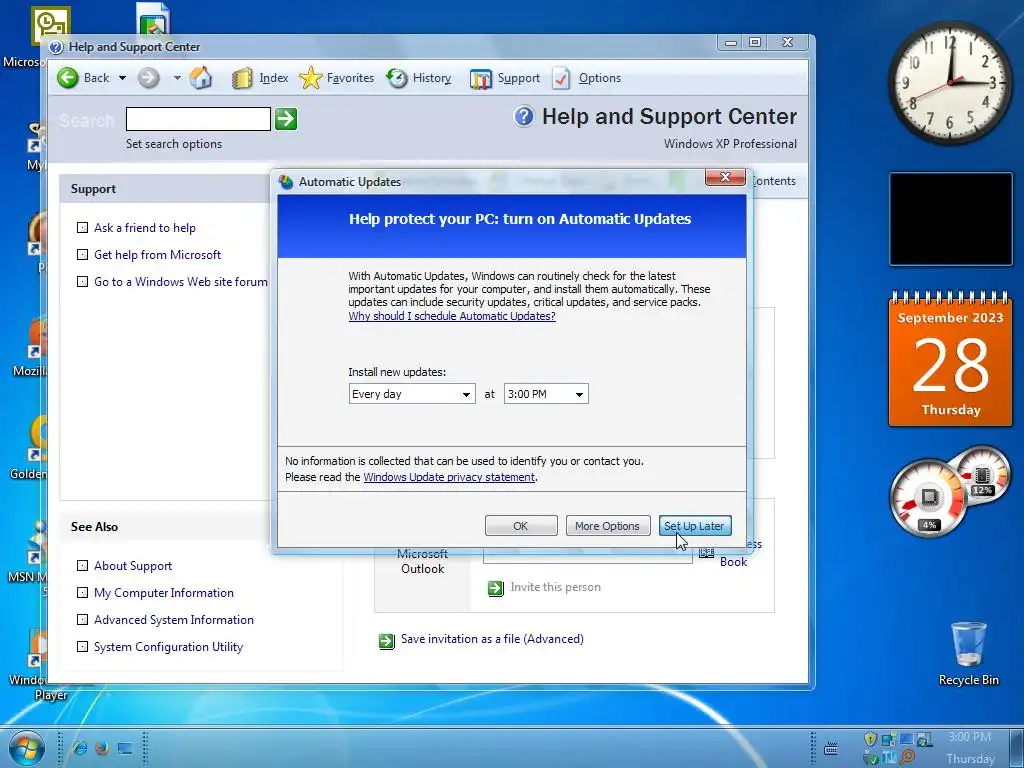Open the Index book icon
This screenshot has height=768, width=1024.
tap(242, 78)
